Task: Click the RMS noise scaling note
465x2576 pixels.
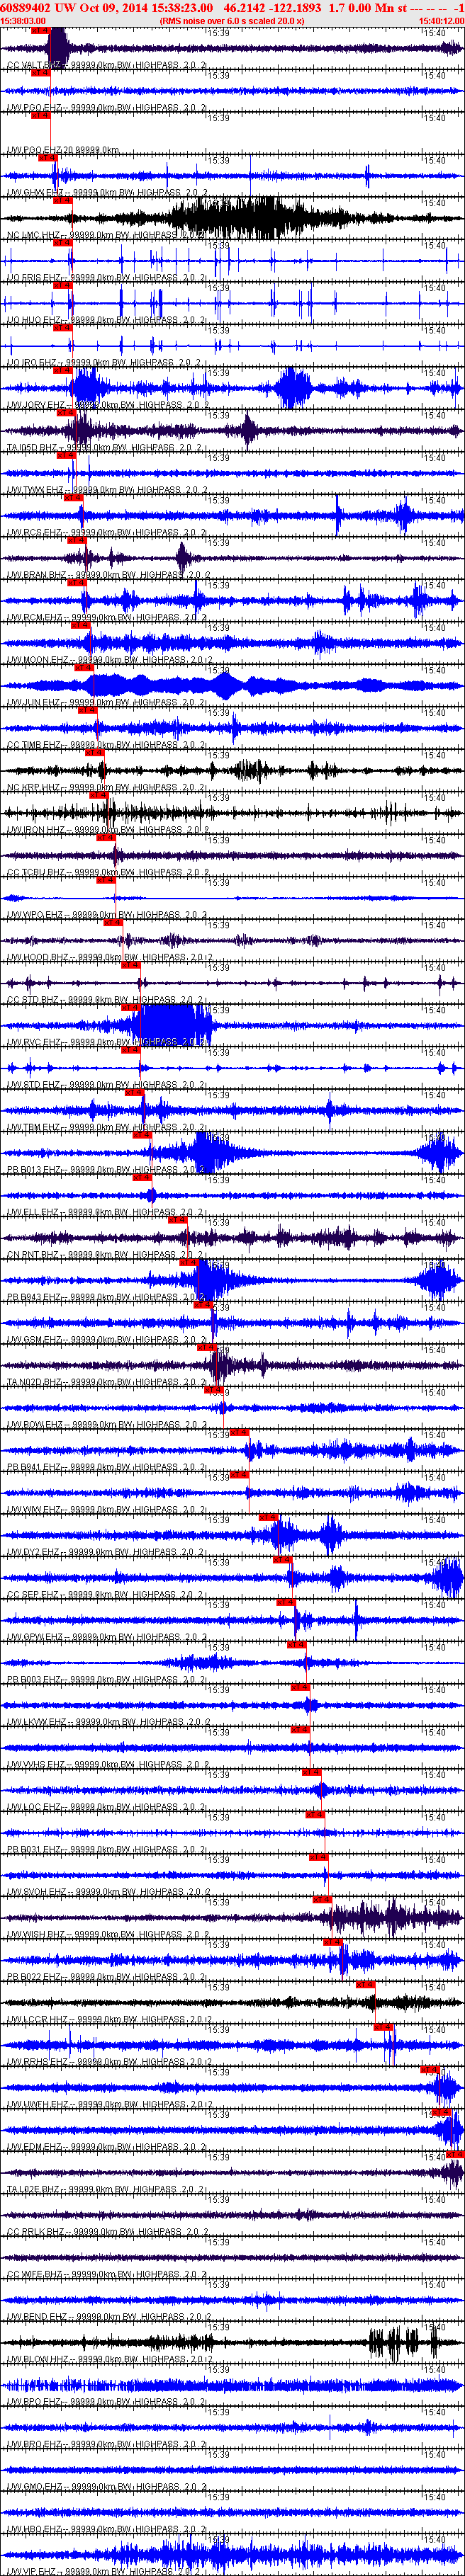Action: click(232, 20)
